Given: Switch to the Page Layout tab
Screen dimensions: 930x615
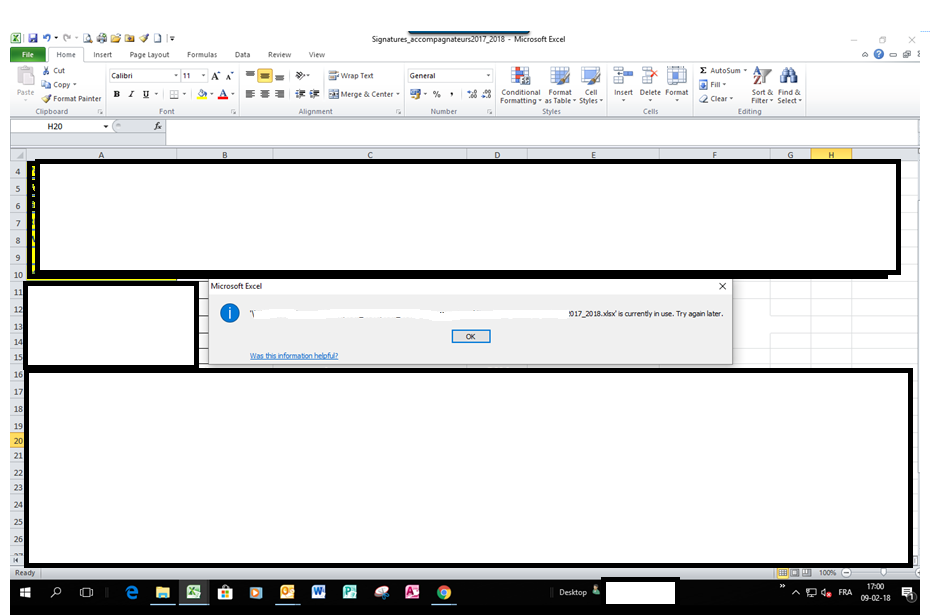Looking at the screenshot, I should click(x=149, y=55).
